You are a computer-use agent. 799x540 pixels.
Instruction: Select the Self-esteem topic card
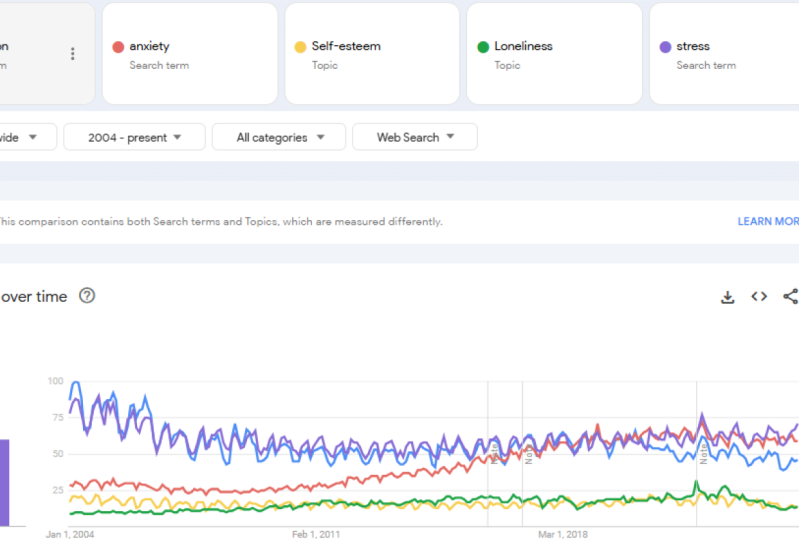pyautogui.click(x=372, y=54)
